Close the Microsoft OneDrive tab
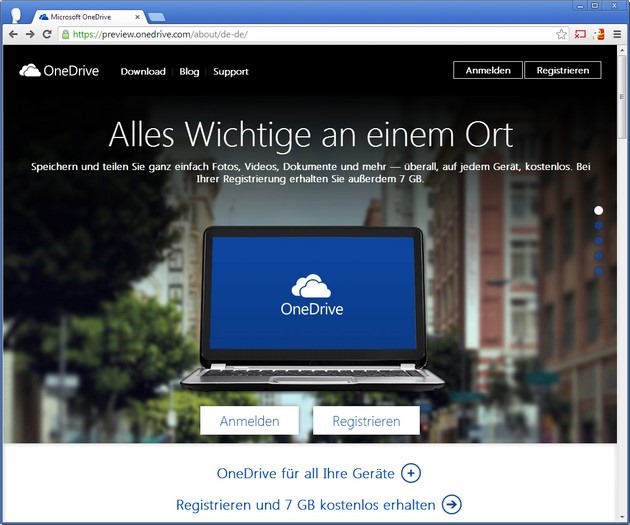 [137, 17]
